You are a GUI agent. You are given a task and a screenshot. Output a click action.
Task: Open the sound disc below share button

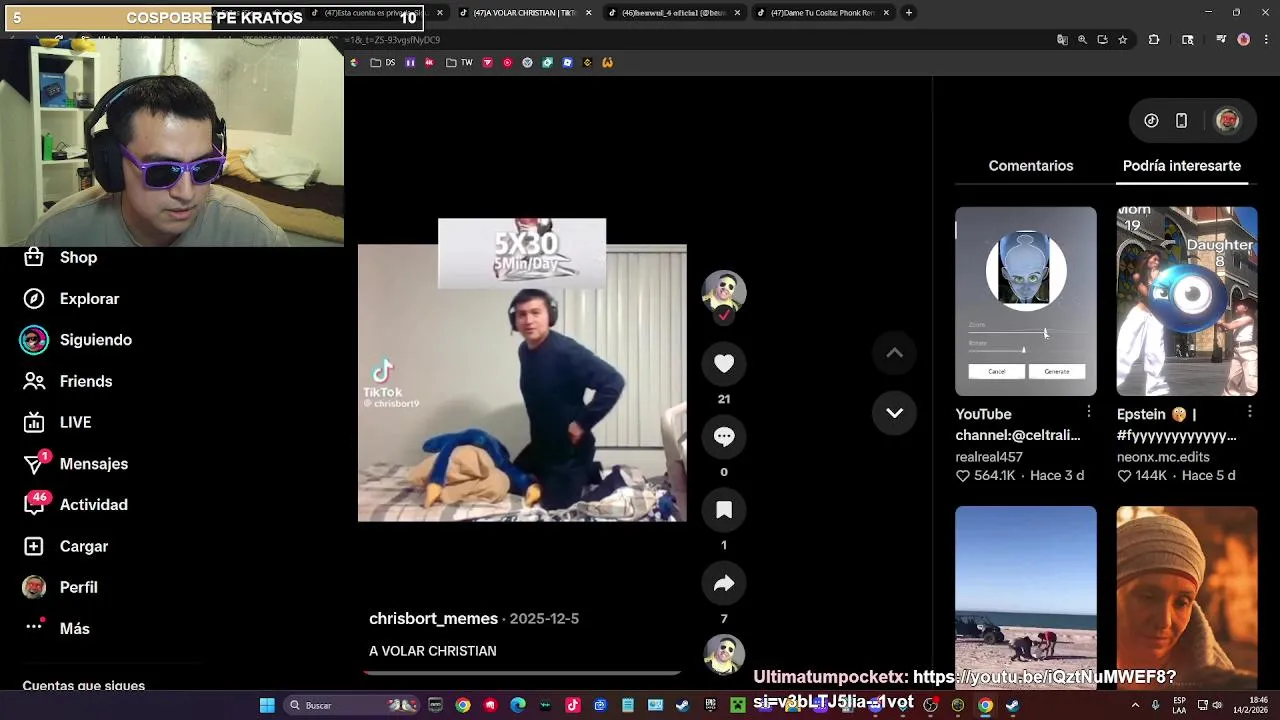724,656
